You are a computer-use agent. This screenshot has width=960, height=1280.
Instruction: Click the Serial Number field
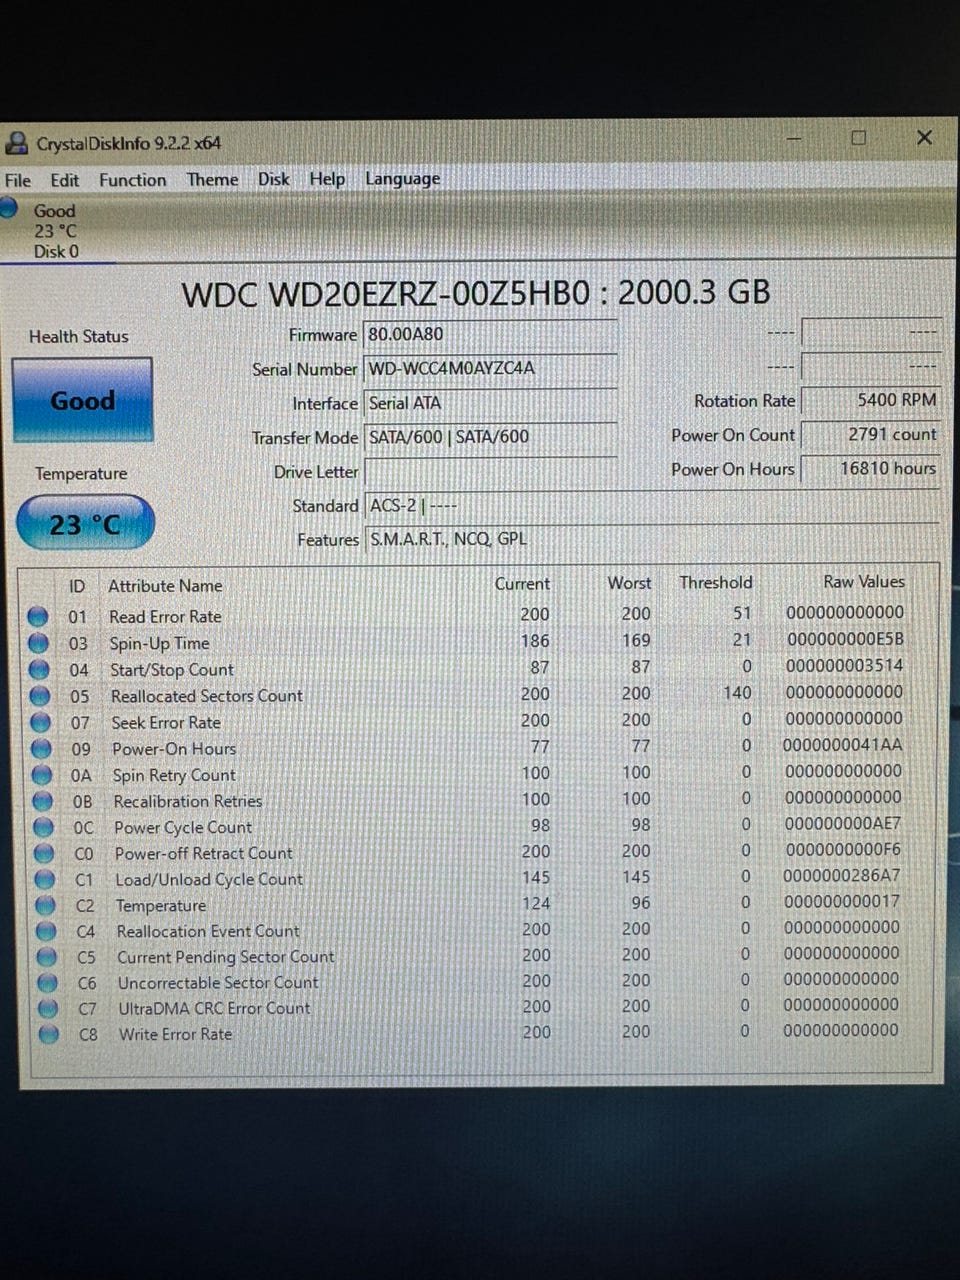[490, 369]
